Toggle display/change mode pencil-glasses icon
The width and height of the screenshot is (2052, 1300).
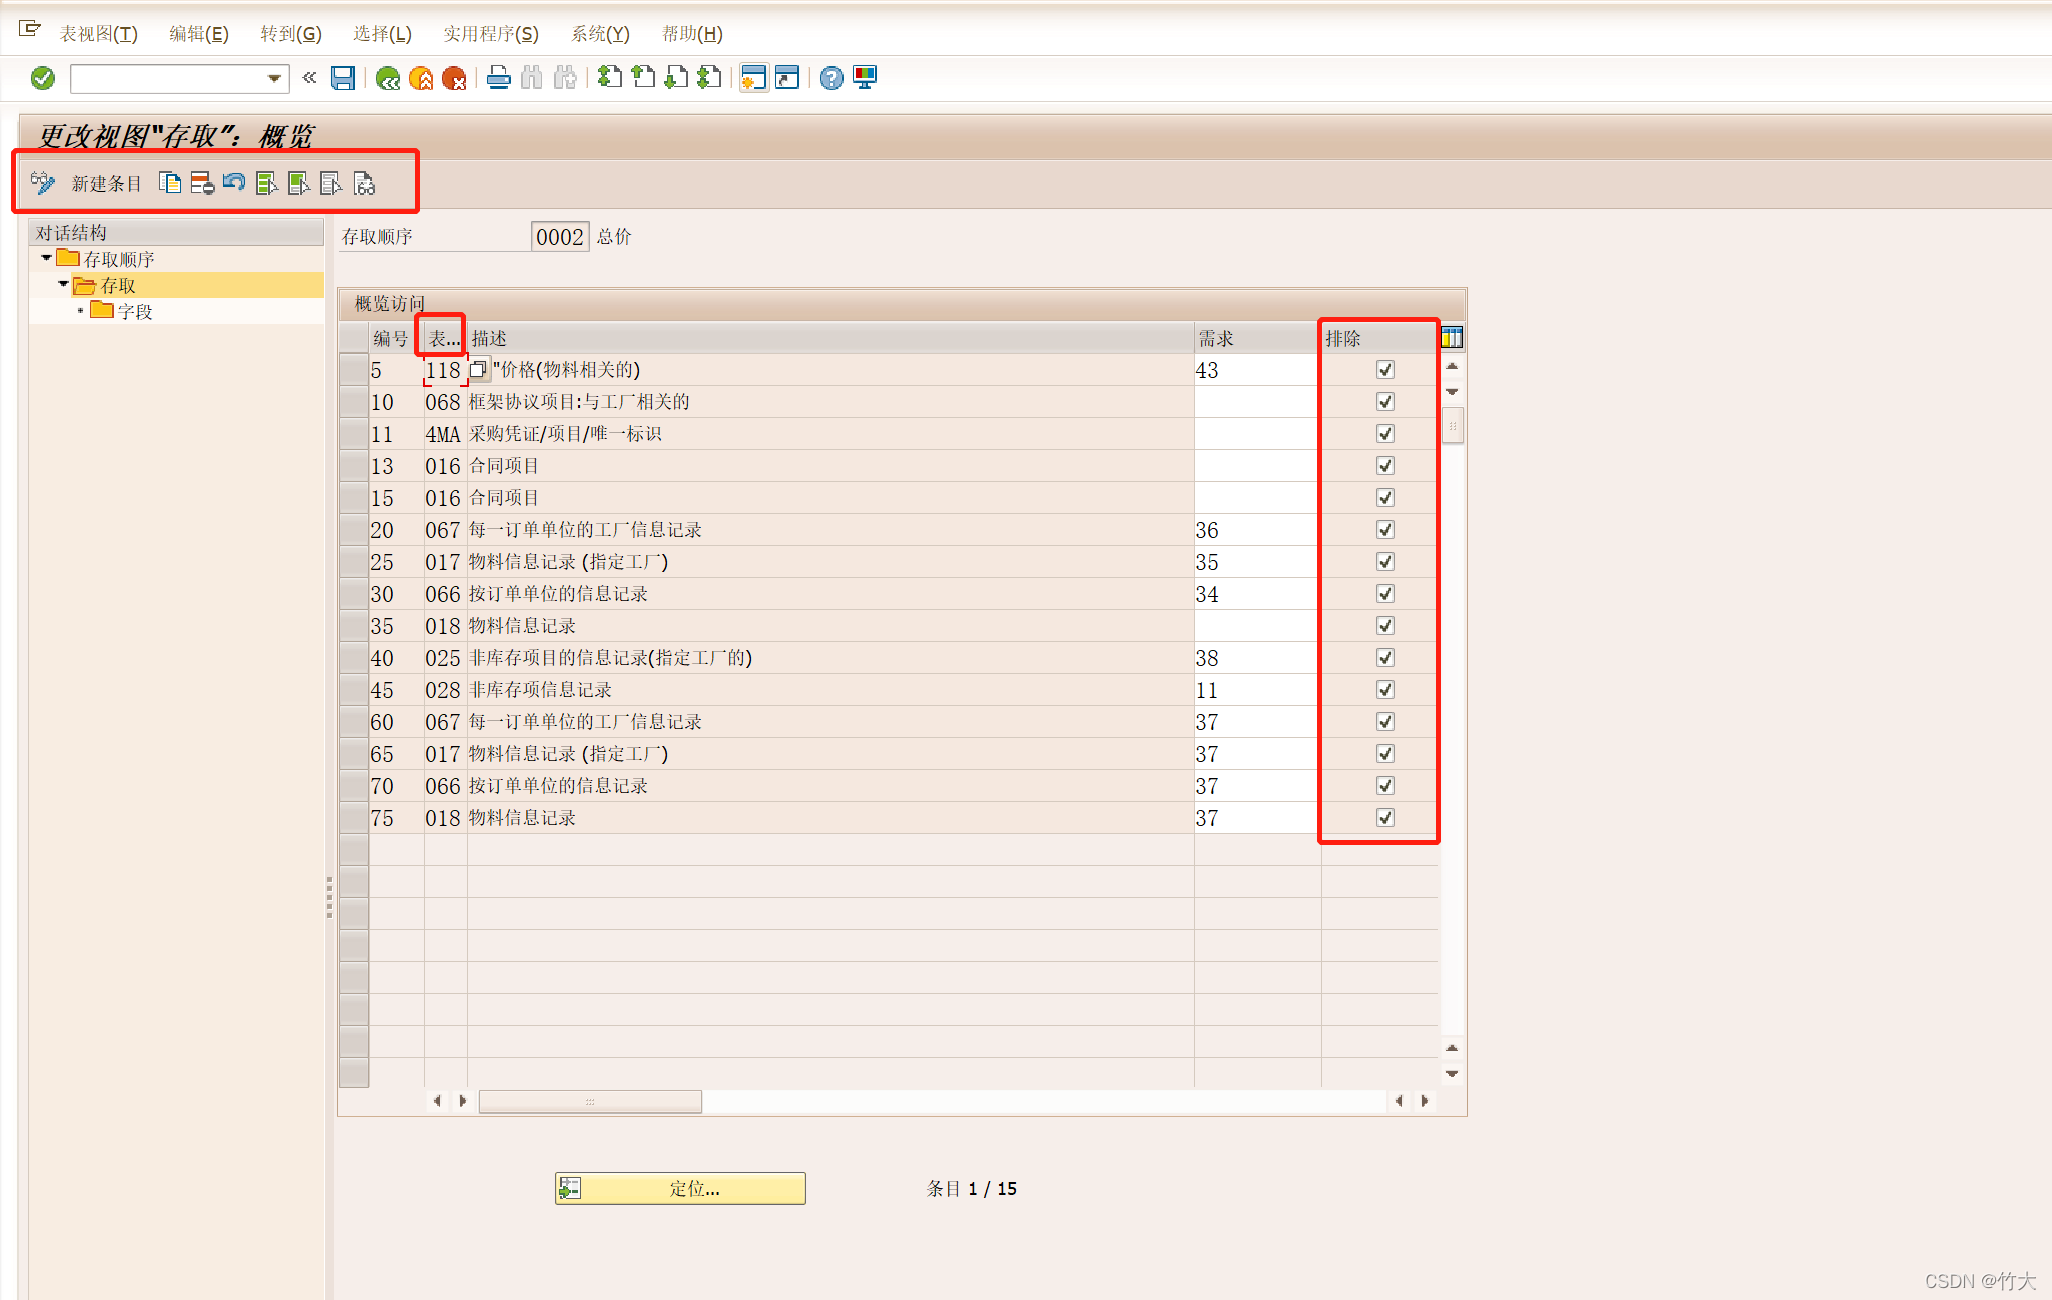point(43,183)
